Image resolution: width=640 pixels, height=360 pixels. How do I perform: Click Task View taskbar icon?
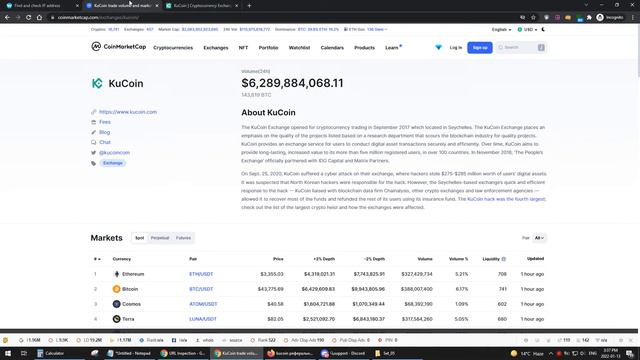point(24,353)
